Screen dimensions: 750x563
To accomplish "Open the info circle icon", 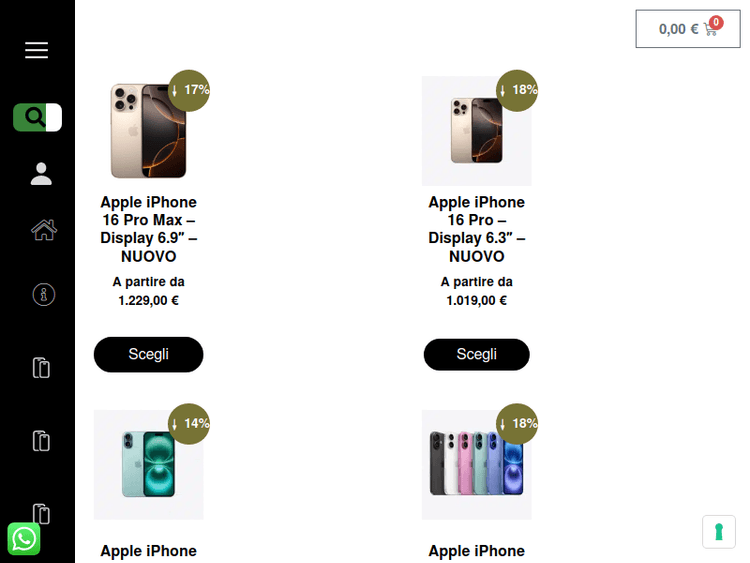I will point(44,295).
